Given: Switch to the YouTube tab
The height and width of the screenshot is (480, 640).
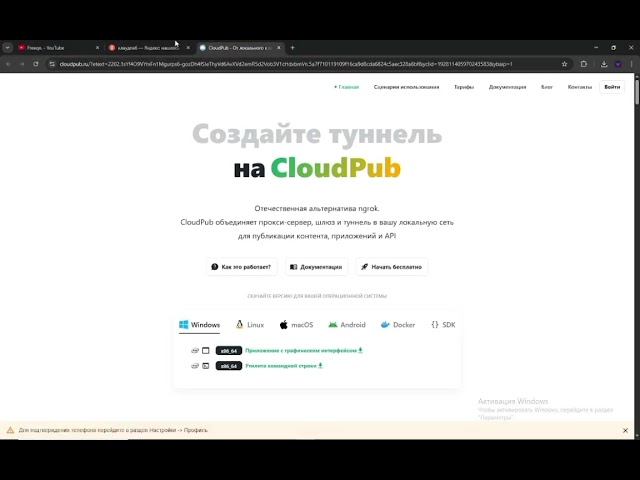Looking at the screenshot, I should tap(58, 48).
